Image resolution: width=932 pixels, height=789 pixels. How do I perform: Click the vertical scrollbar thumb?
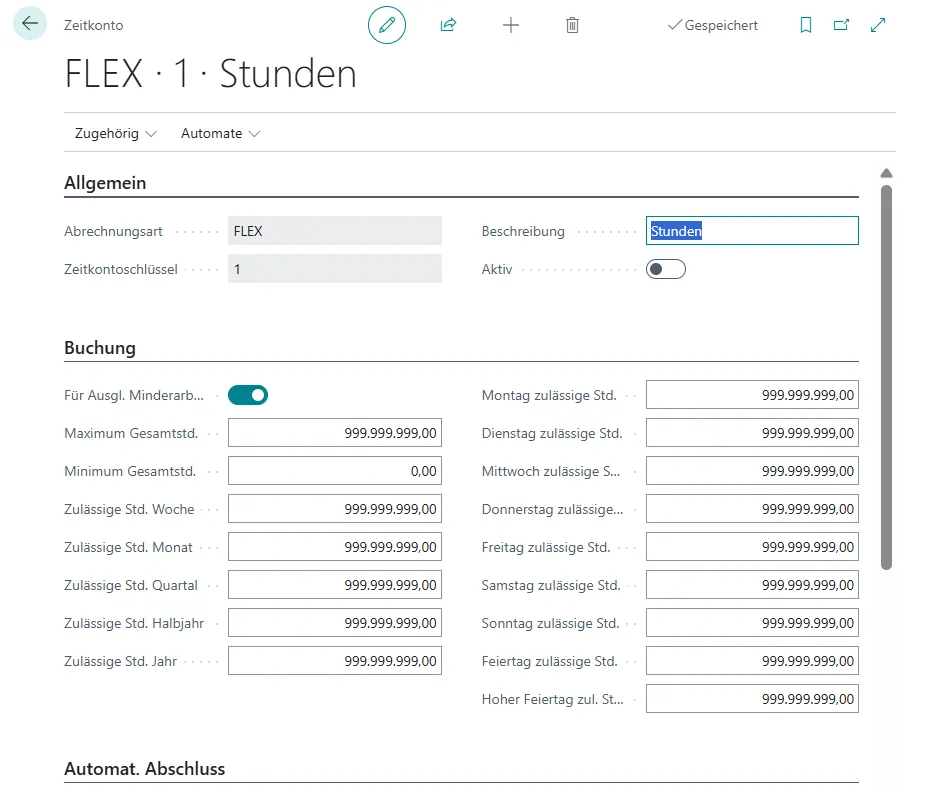(x=886, y=375)
